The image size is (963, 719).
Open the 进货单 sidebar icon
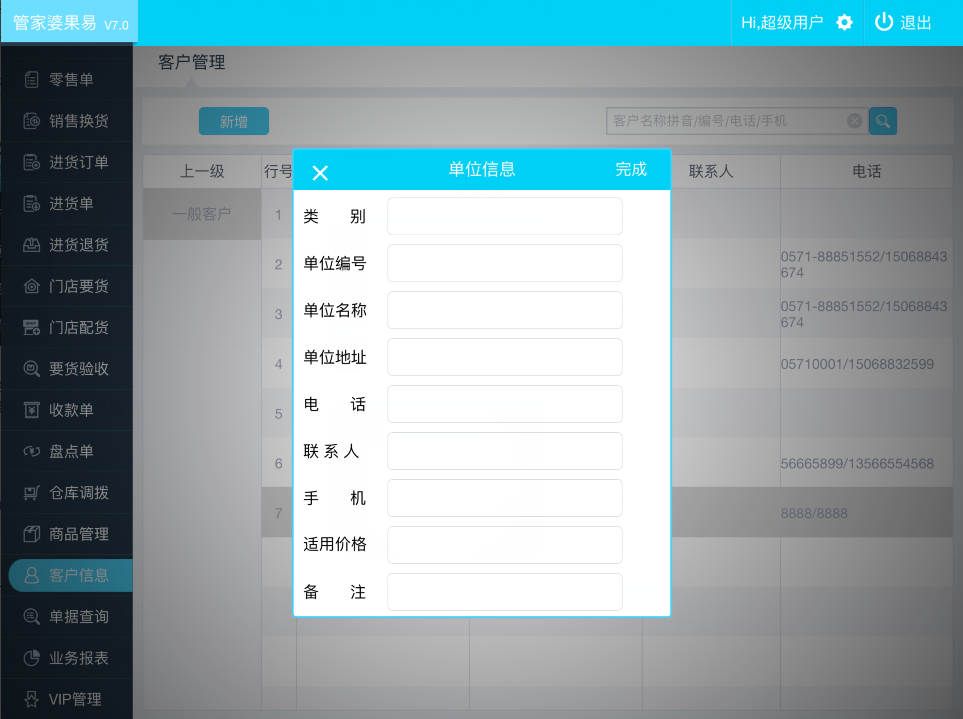(x=31, y=203)
